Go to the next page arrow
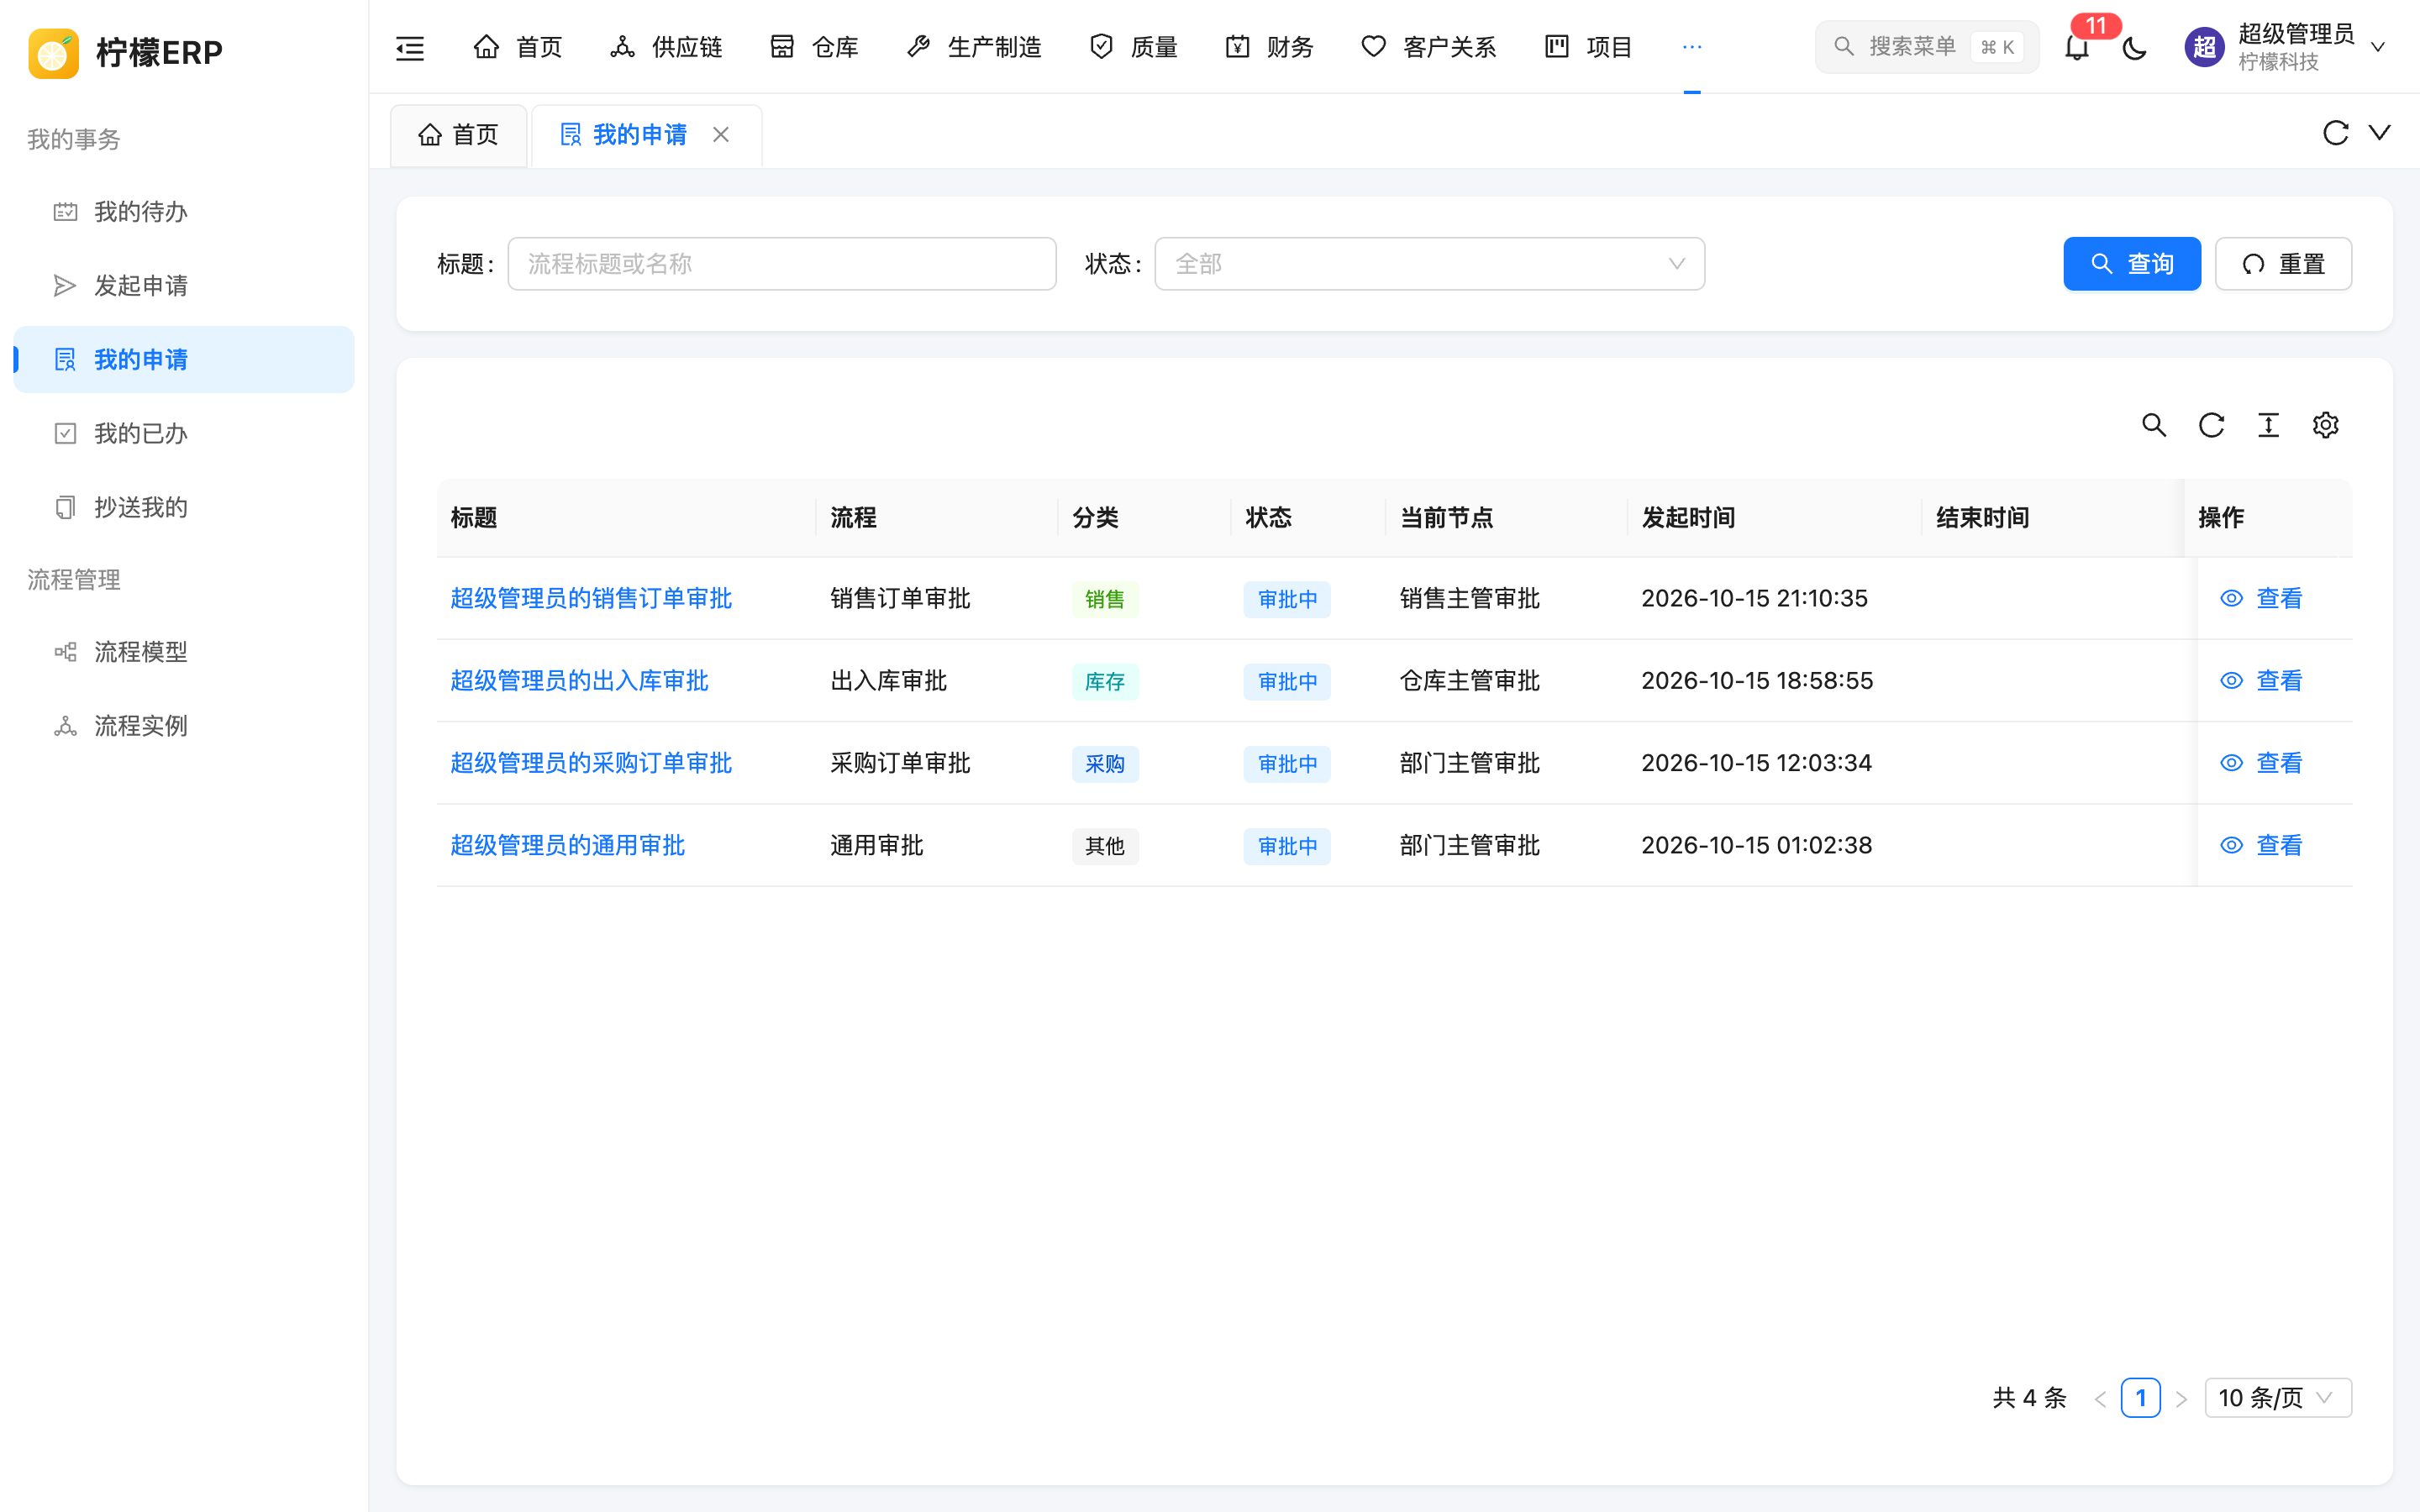This screenshot has width=2420, height=1512. point(2181,1398)
